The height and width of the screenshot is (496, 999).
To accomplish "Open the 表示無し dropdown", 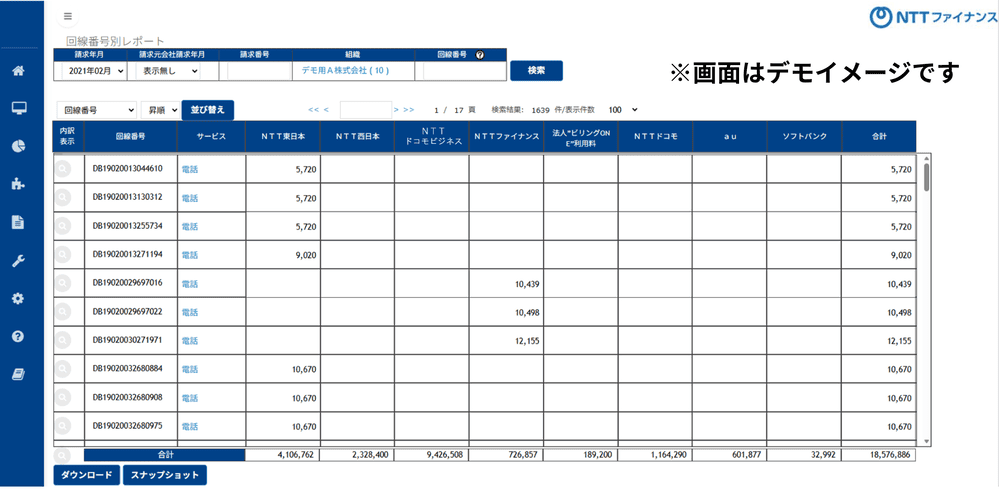I will coord(169,71).
